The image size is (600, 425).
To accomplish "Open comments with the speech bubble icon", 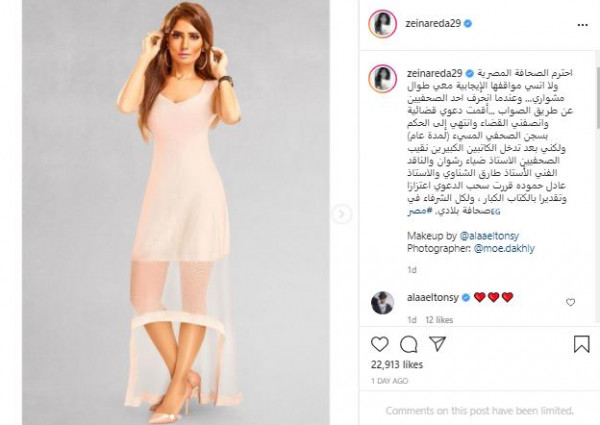I will pyautogui.click(x=408, y=344).
